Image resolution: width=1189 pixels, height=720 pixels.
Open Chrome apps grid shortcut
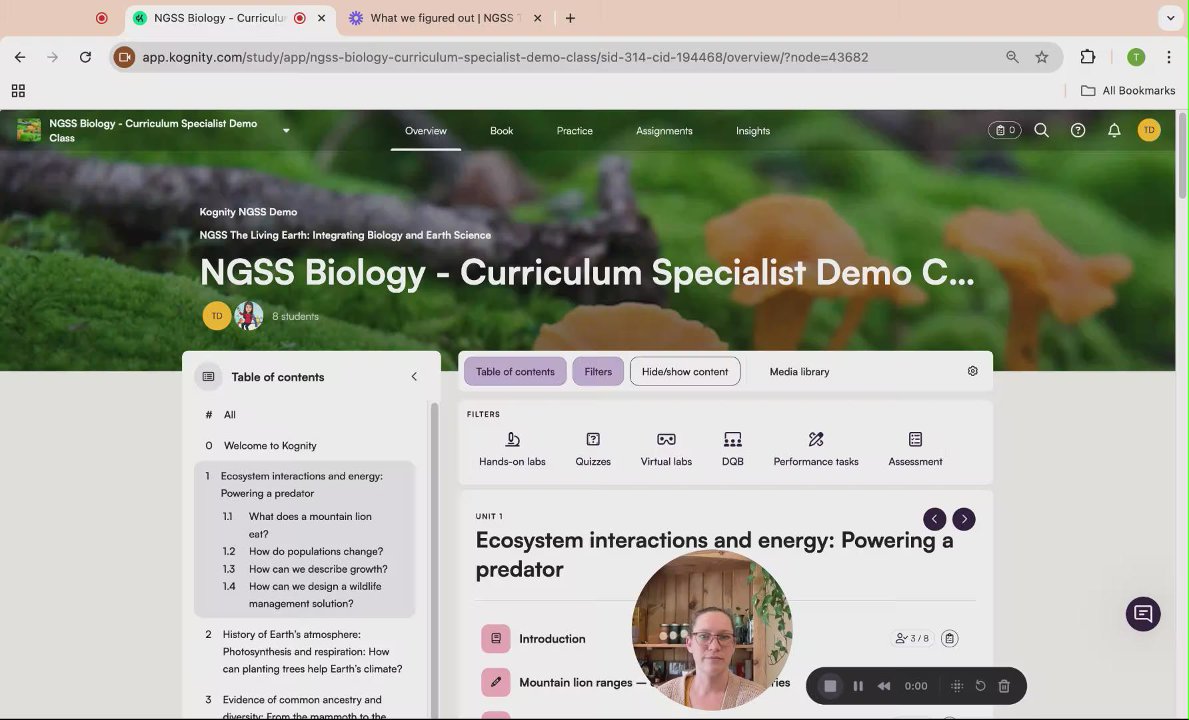[18, 91]
